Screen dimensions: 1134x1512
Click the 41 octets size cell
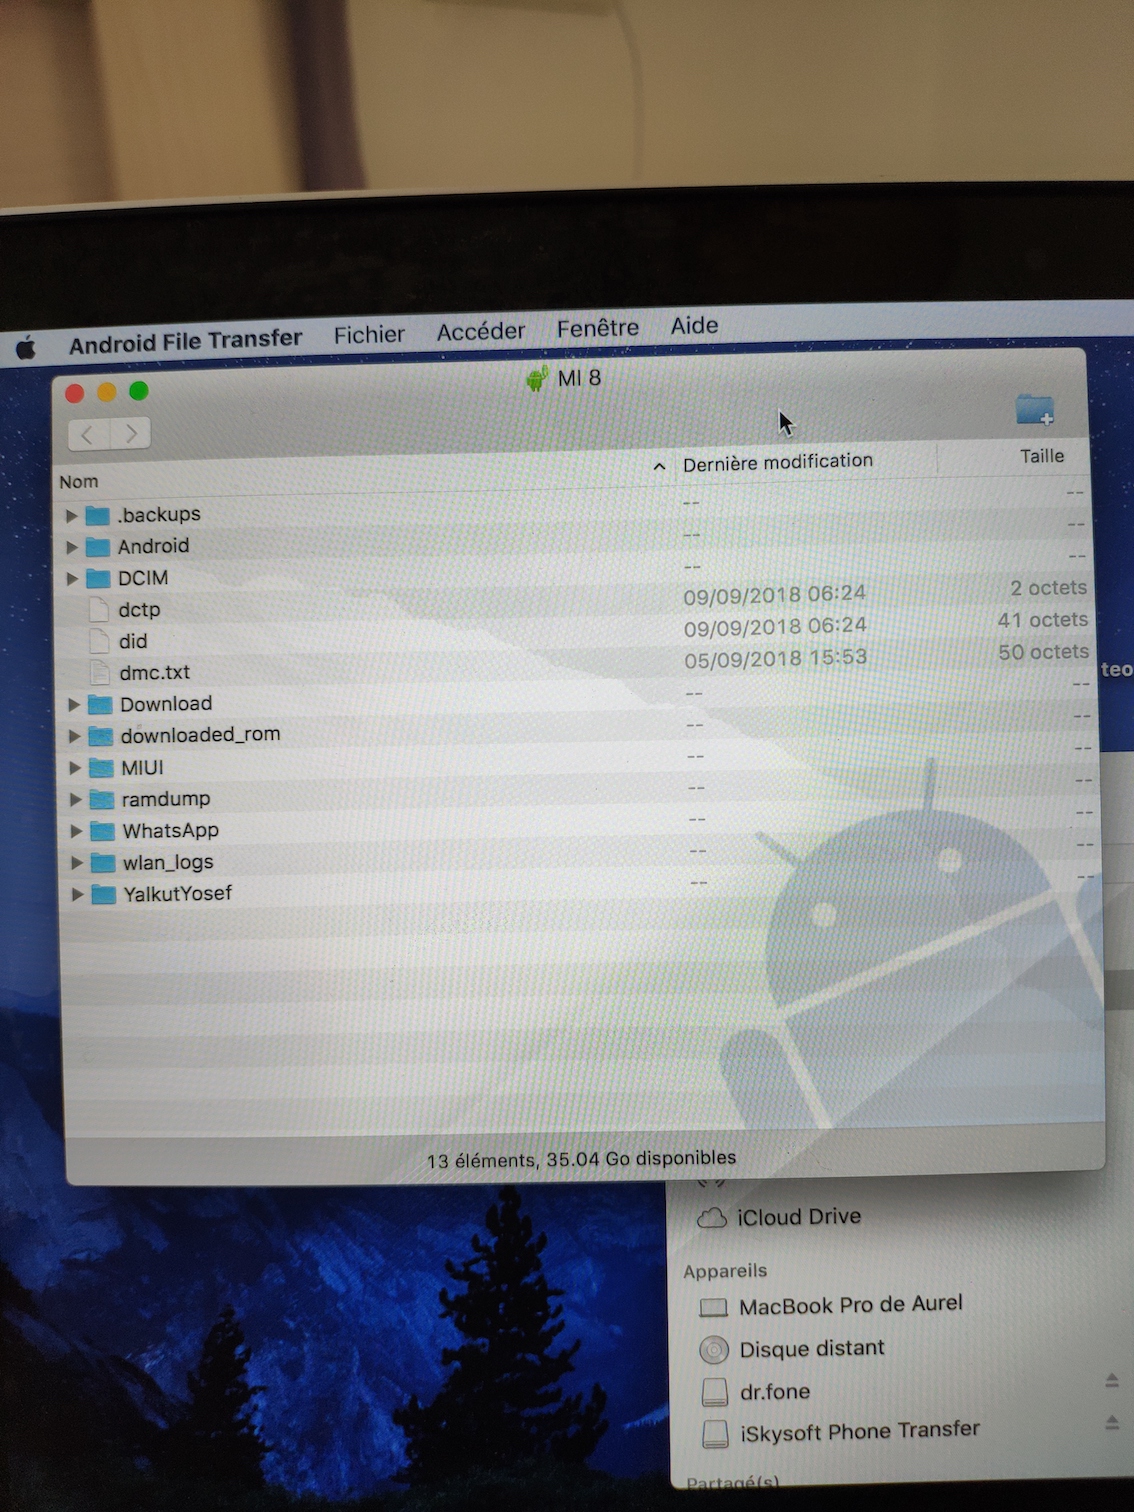pos(1042,621)
